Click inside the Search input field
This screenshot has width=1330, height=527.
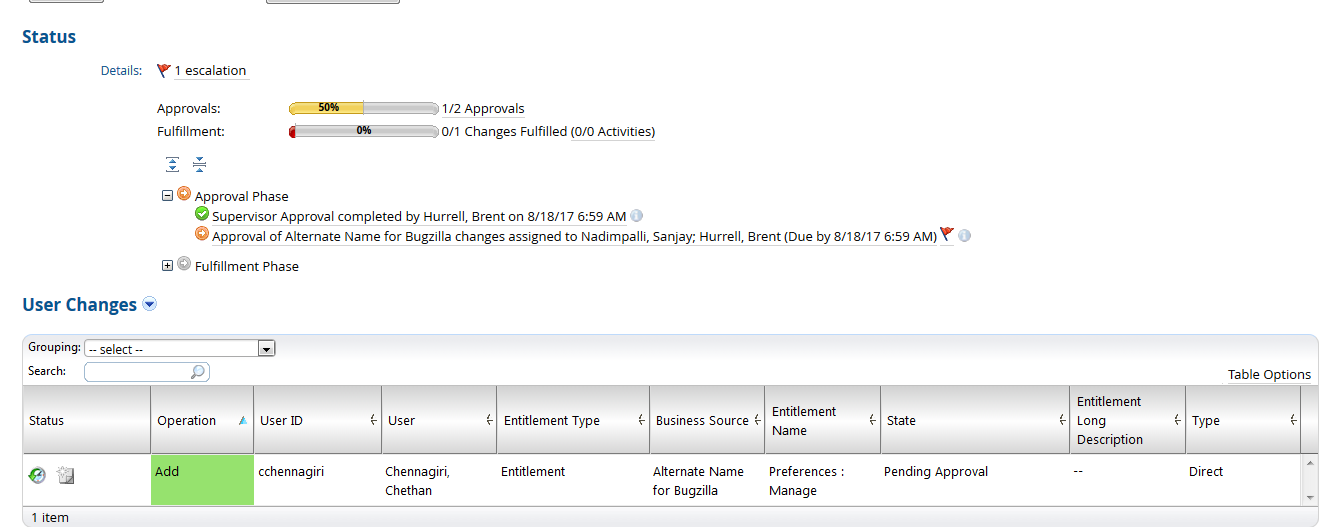(x=137, y=372)
